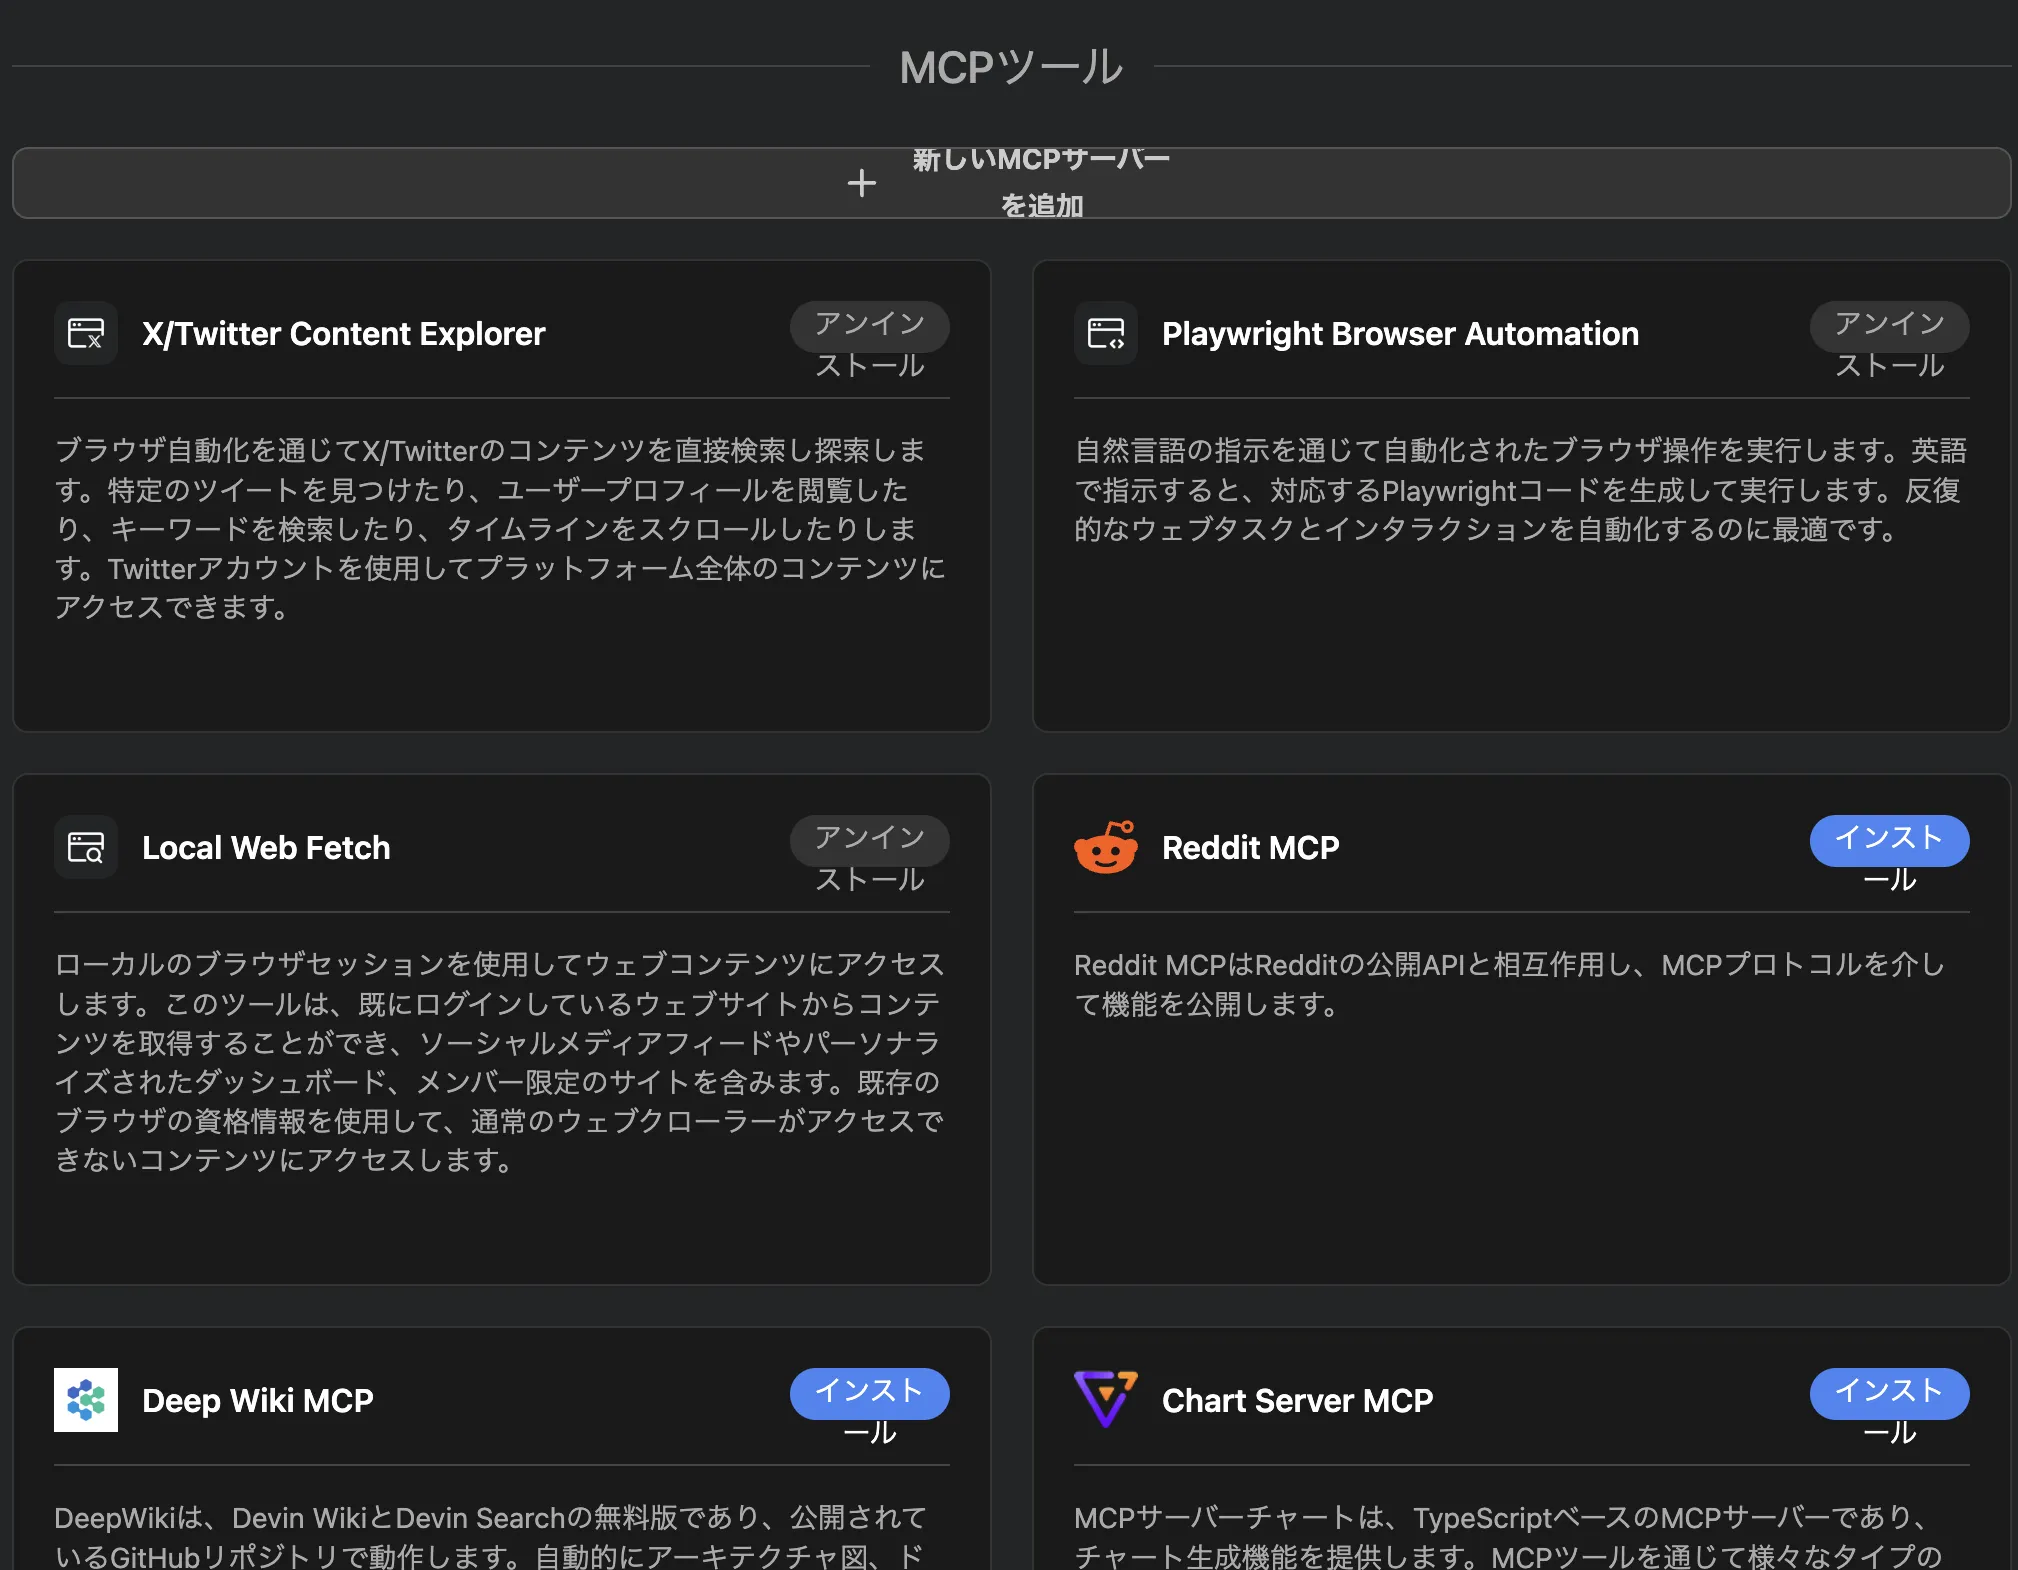Screen dimensions: 2018x1570
Task: Uninstall Playwright Browser Automation
Action: point(1888,328)
